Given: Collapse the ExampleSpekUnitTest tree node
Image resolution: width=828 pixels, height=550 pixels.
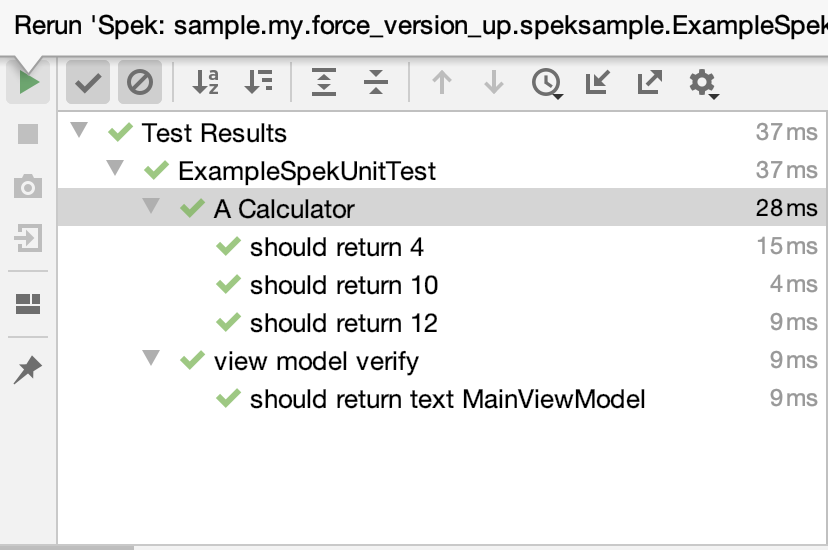Looking at the screenshot, I should click(x=115, y=168).
